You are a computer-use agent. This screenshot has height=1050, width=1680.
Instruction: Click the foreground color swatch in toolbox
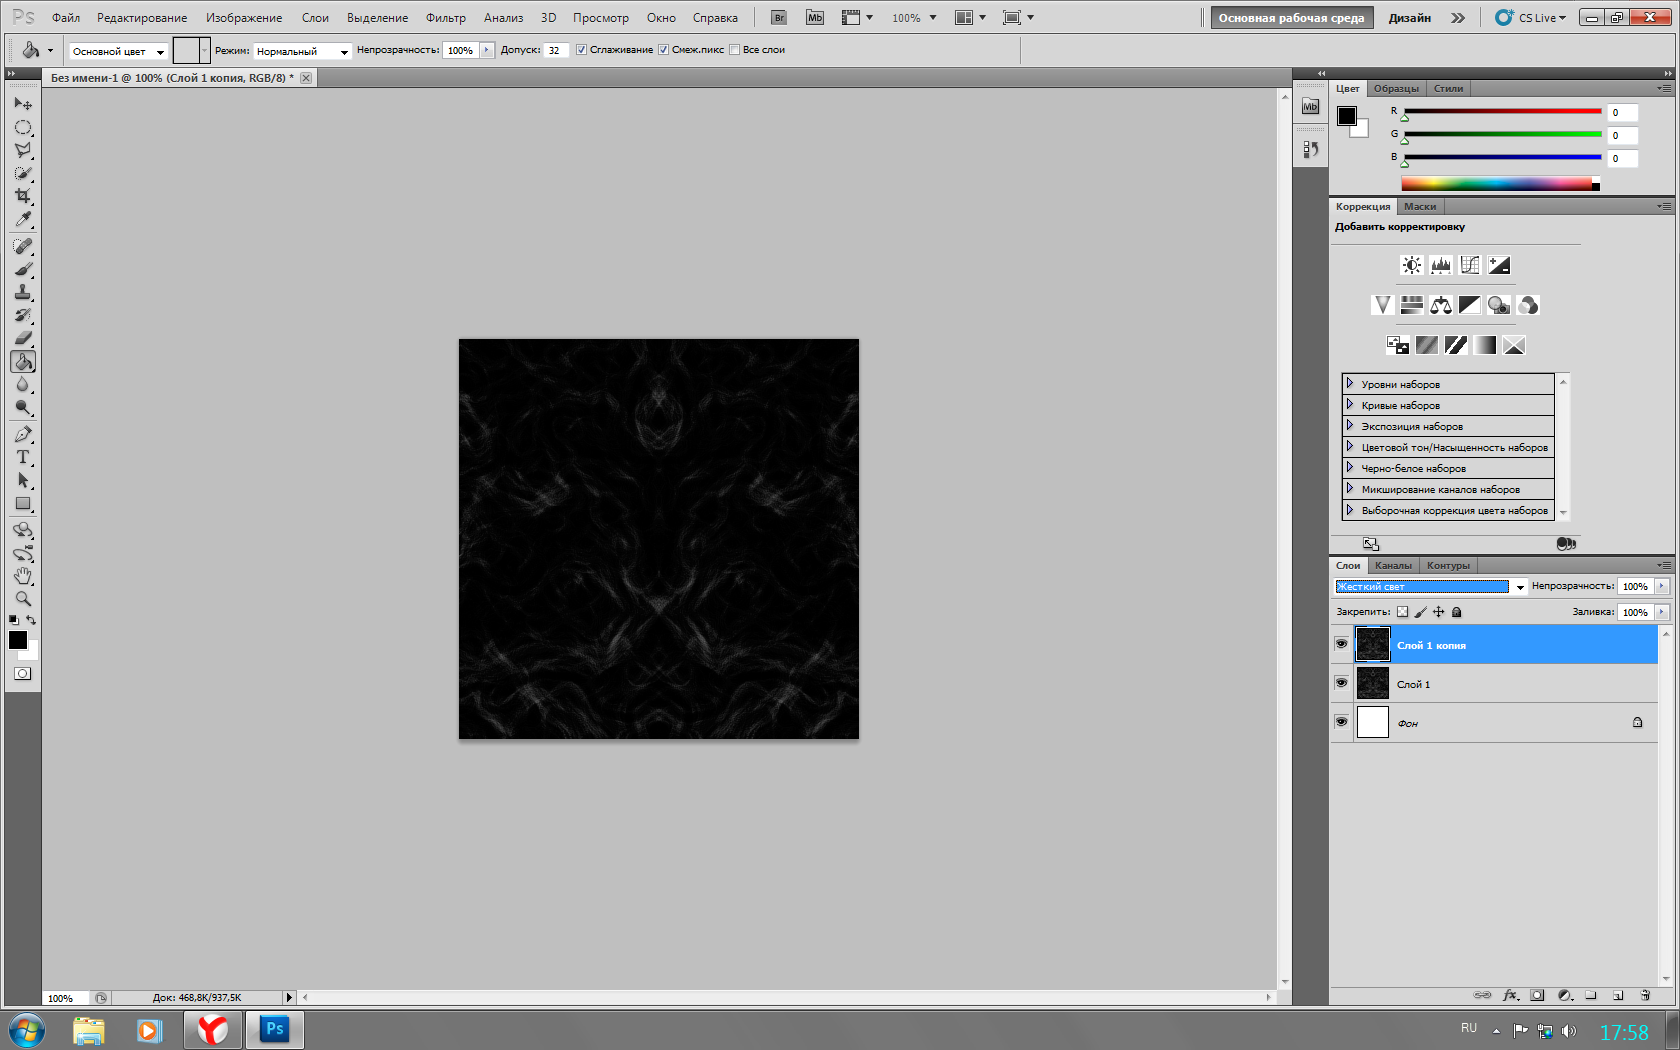18,640
